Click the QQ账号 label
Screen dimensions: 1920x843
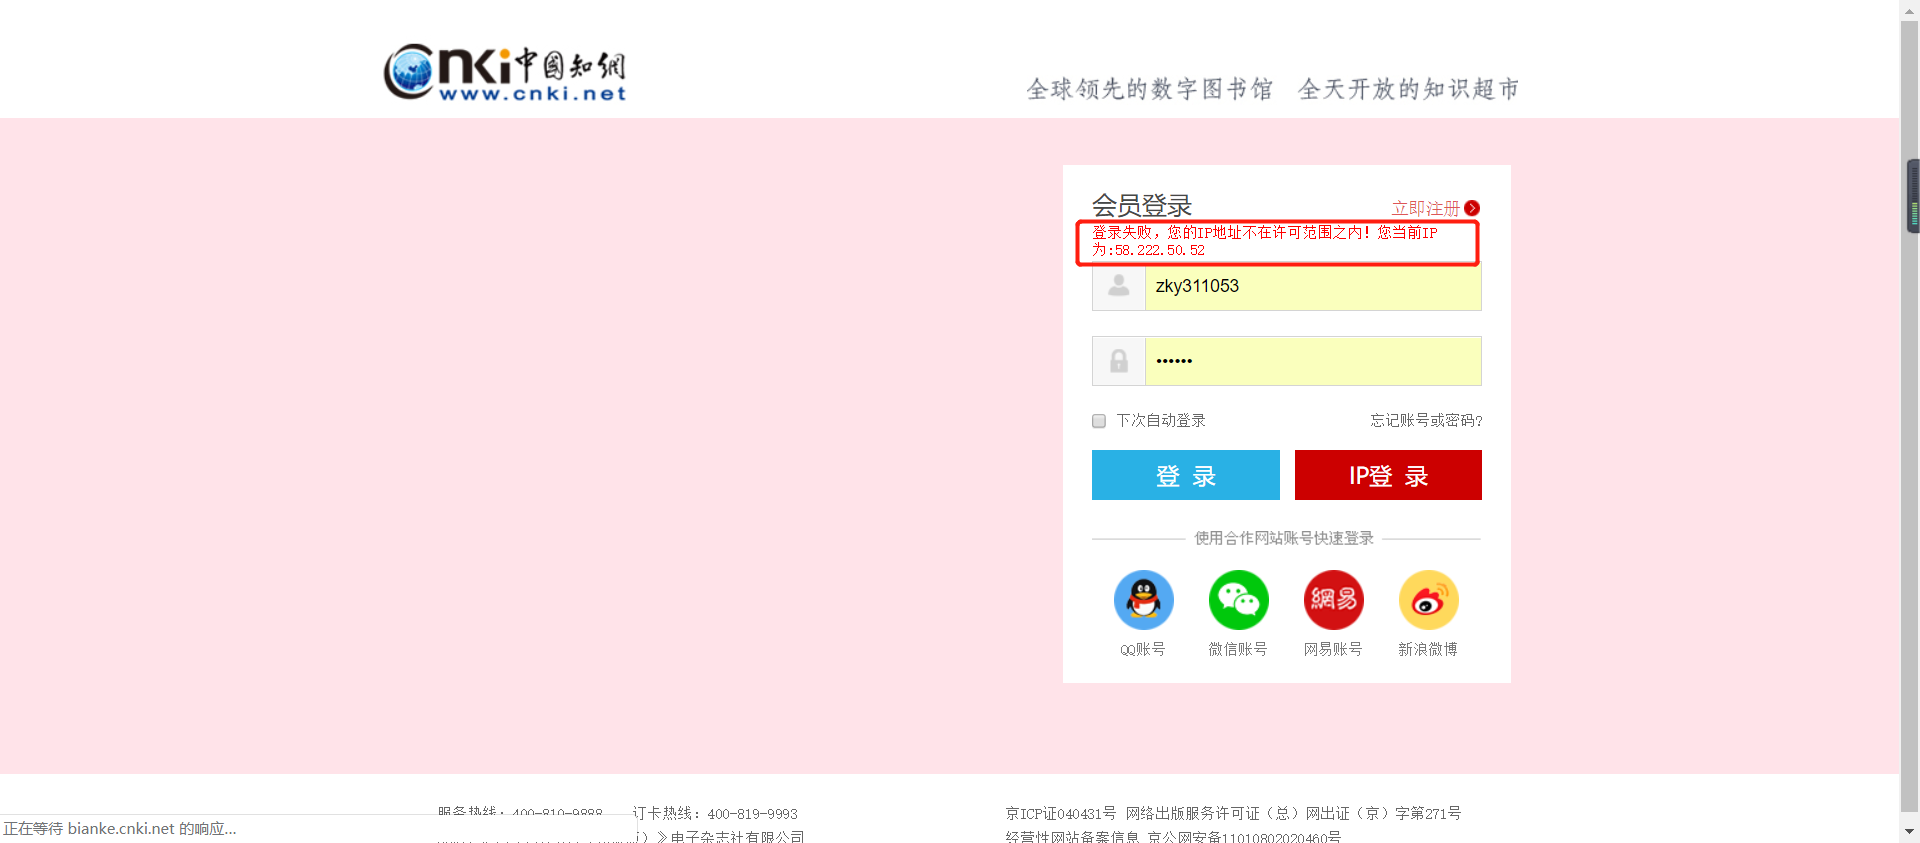pos(1143,650)
